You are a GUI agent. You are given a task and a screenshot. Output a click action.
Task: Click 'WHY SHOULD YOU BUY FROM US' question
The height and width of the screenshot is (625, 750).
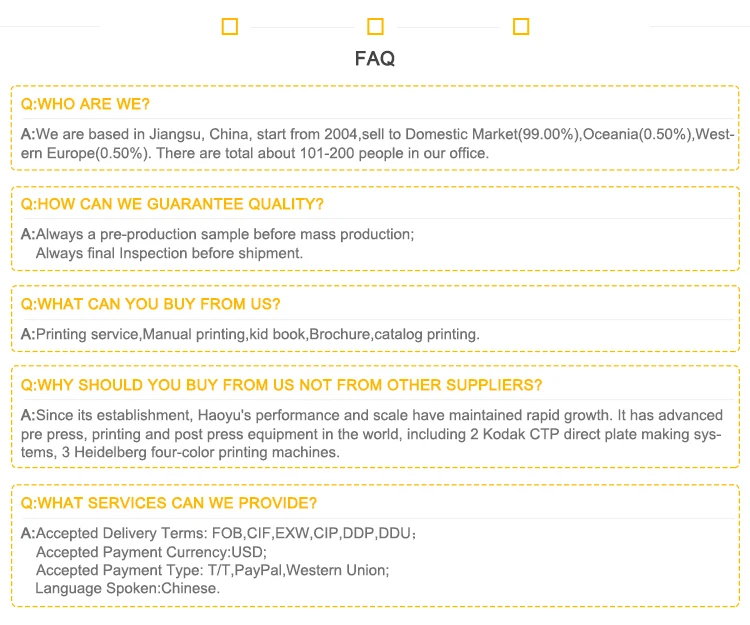pyautogui.click(x=281, y=385)
